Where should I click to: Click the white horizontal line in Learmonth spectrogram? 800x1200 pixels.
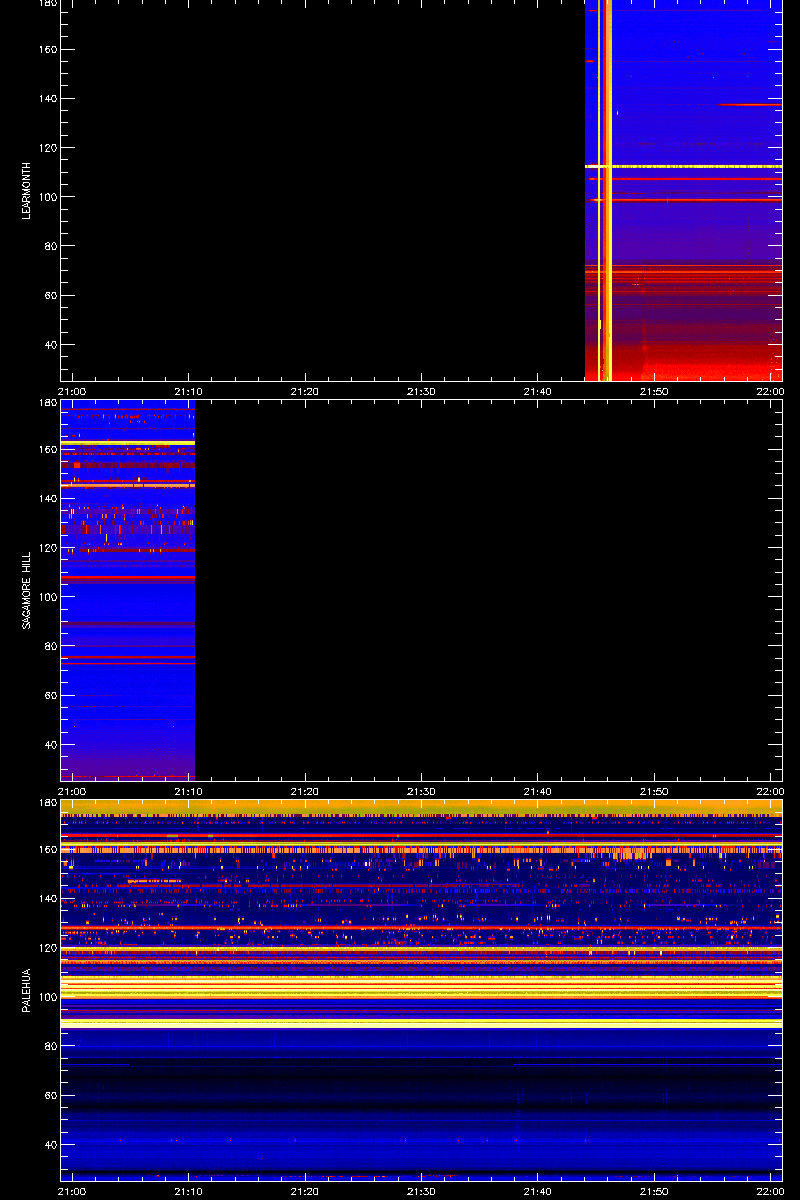coord(683,166)
